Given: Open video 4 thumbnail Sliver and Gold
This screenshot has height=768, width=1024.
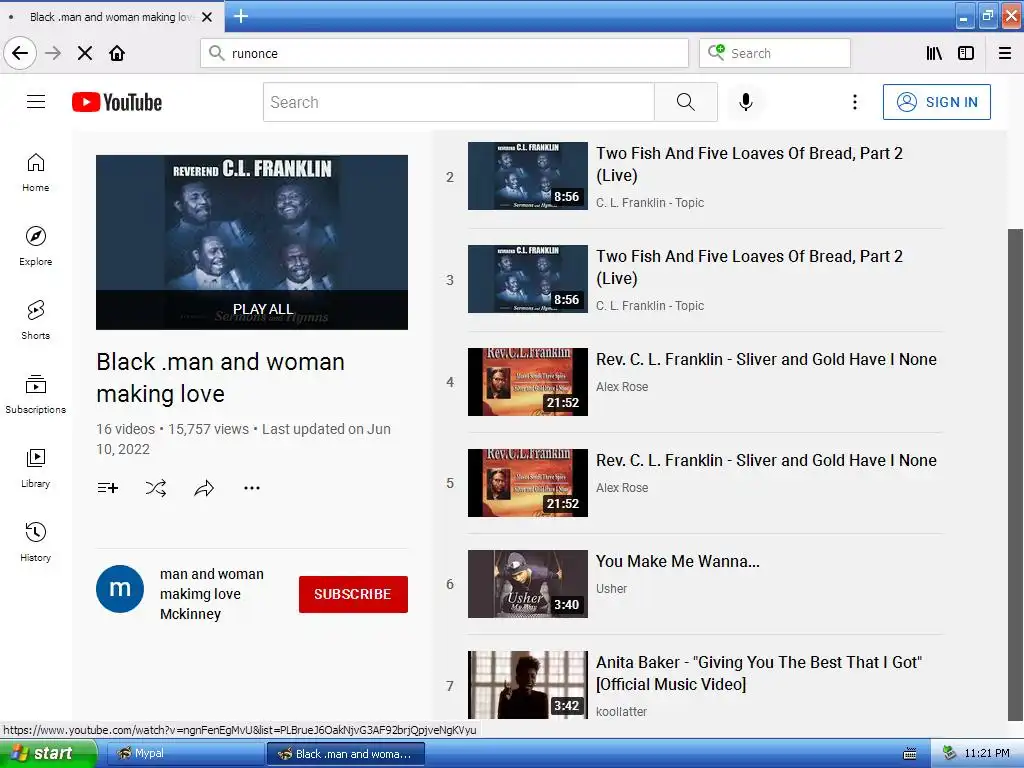Looking at the screenshot, I should pos(528,381).
